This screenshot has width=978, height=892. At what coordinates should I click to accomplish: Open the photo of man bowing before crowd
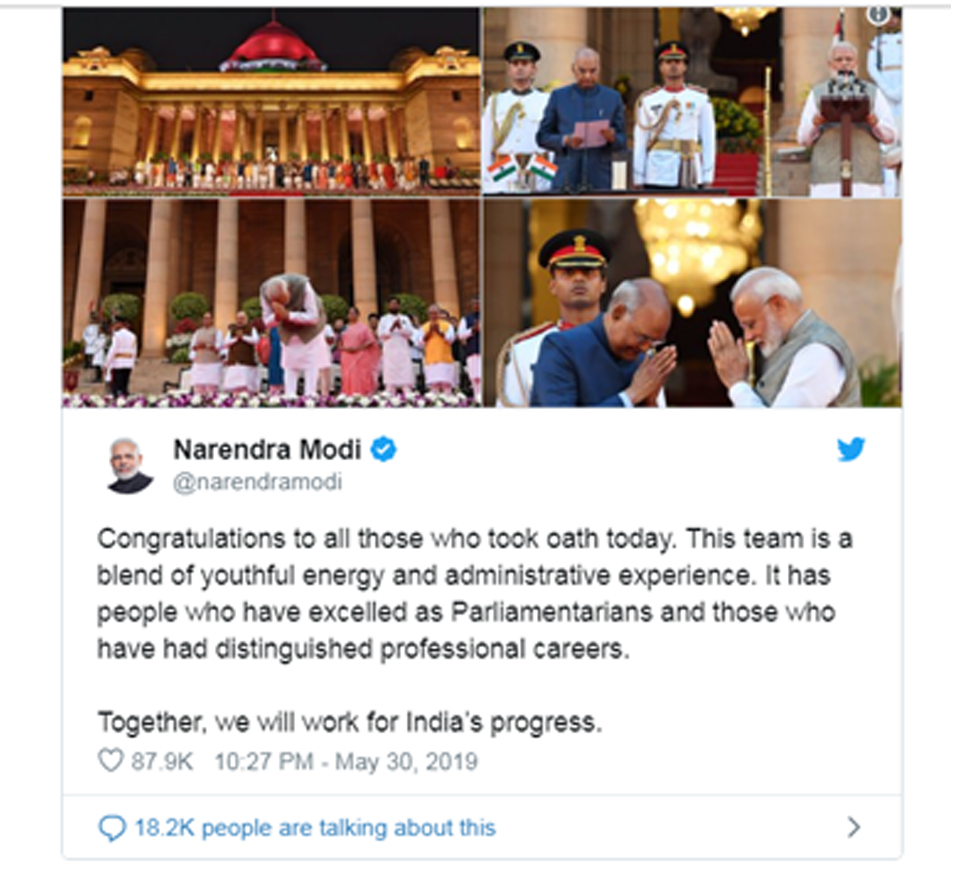pyautogui.click(x=271, y=303)
